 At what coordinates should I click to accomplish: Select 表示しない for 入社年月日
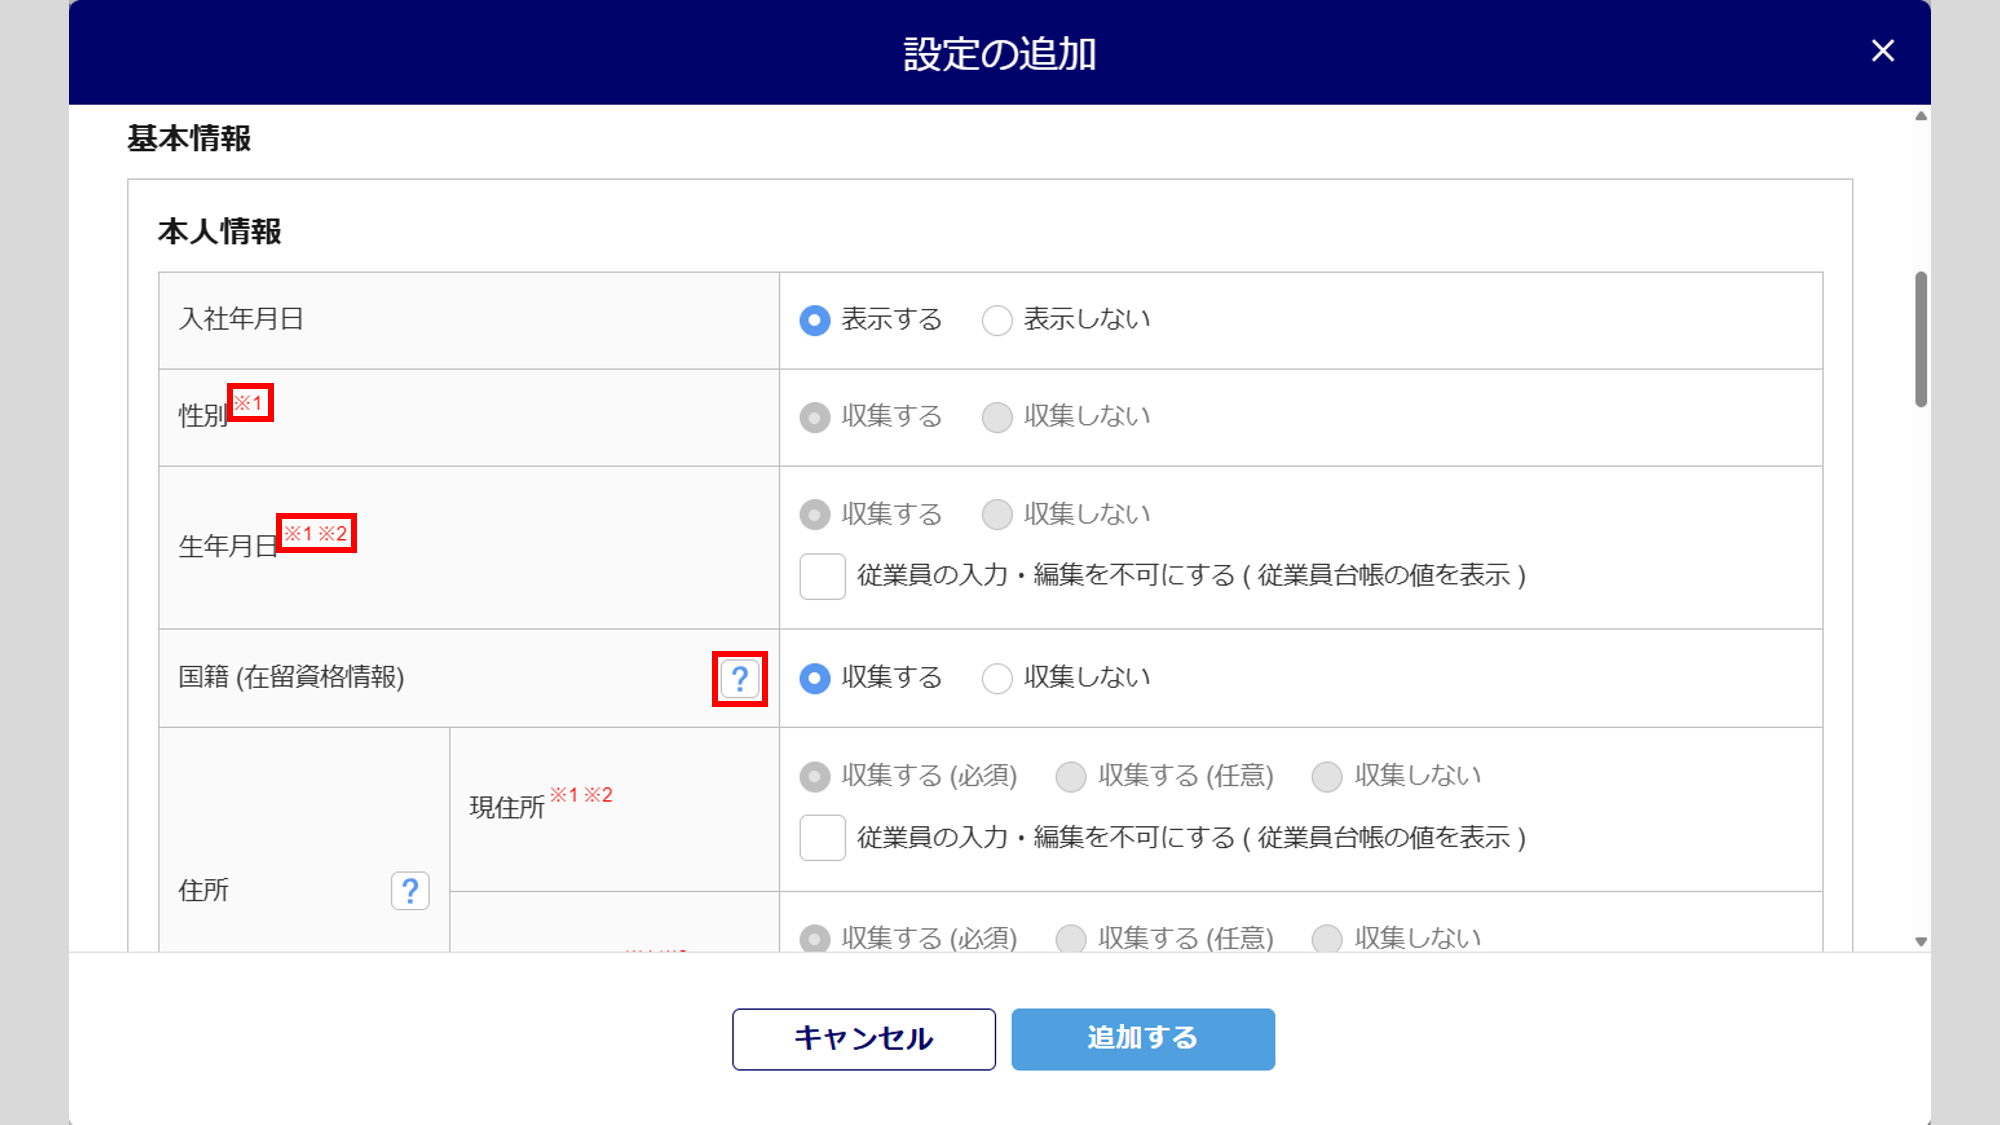click(997, 320)
